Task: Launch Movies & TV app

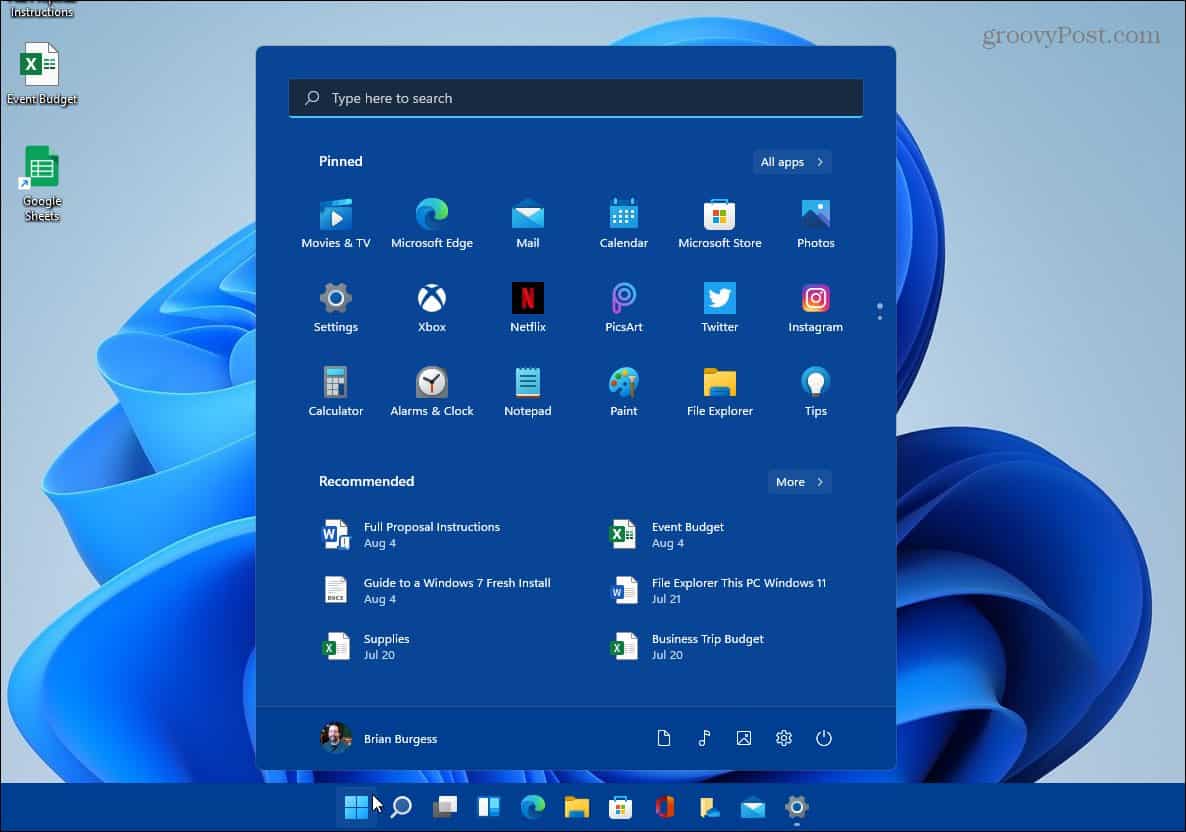Action: click(335, 214)
